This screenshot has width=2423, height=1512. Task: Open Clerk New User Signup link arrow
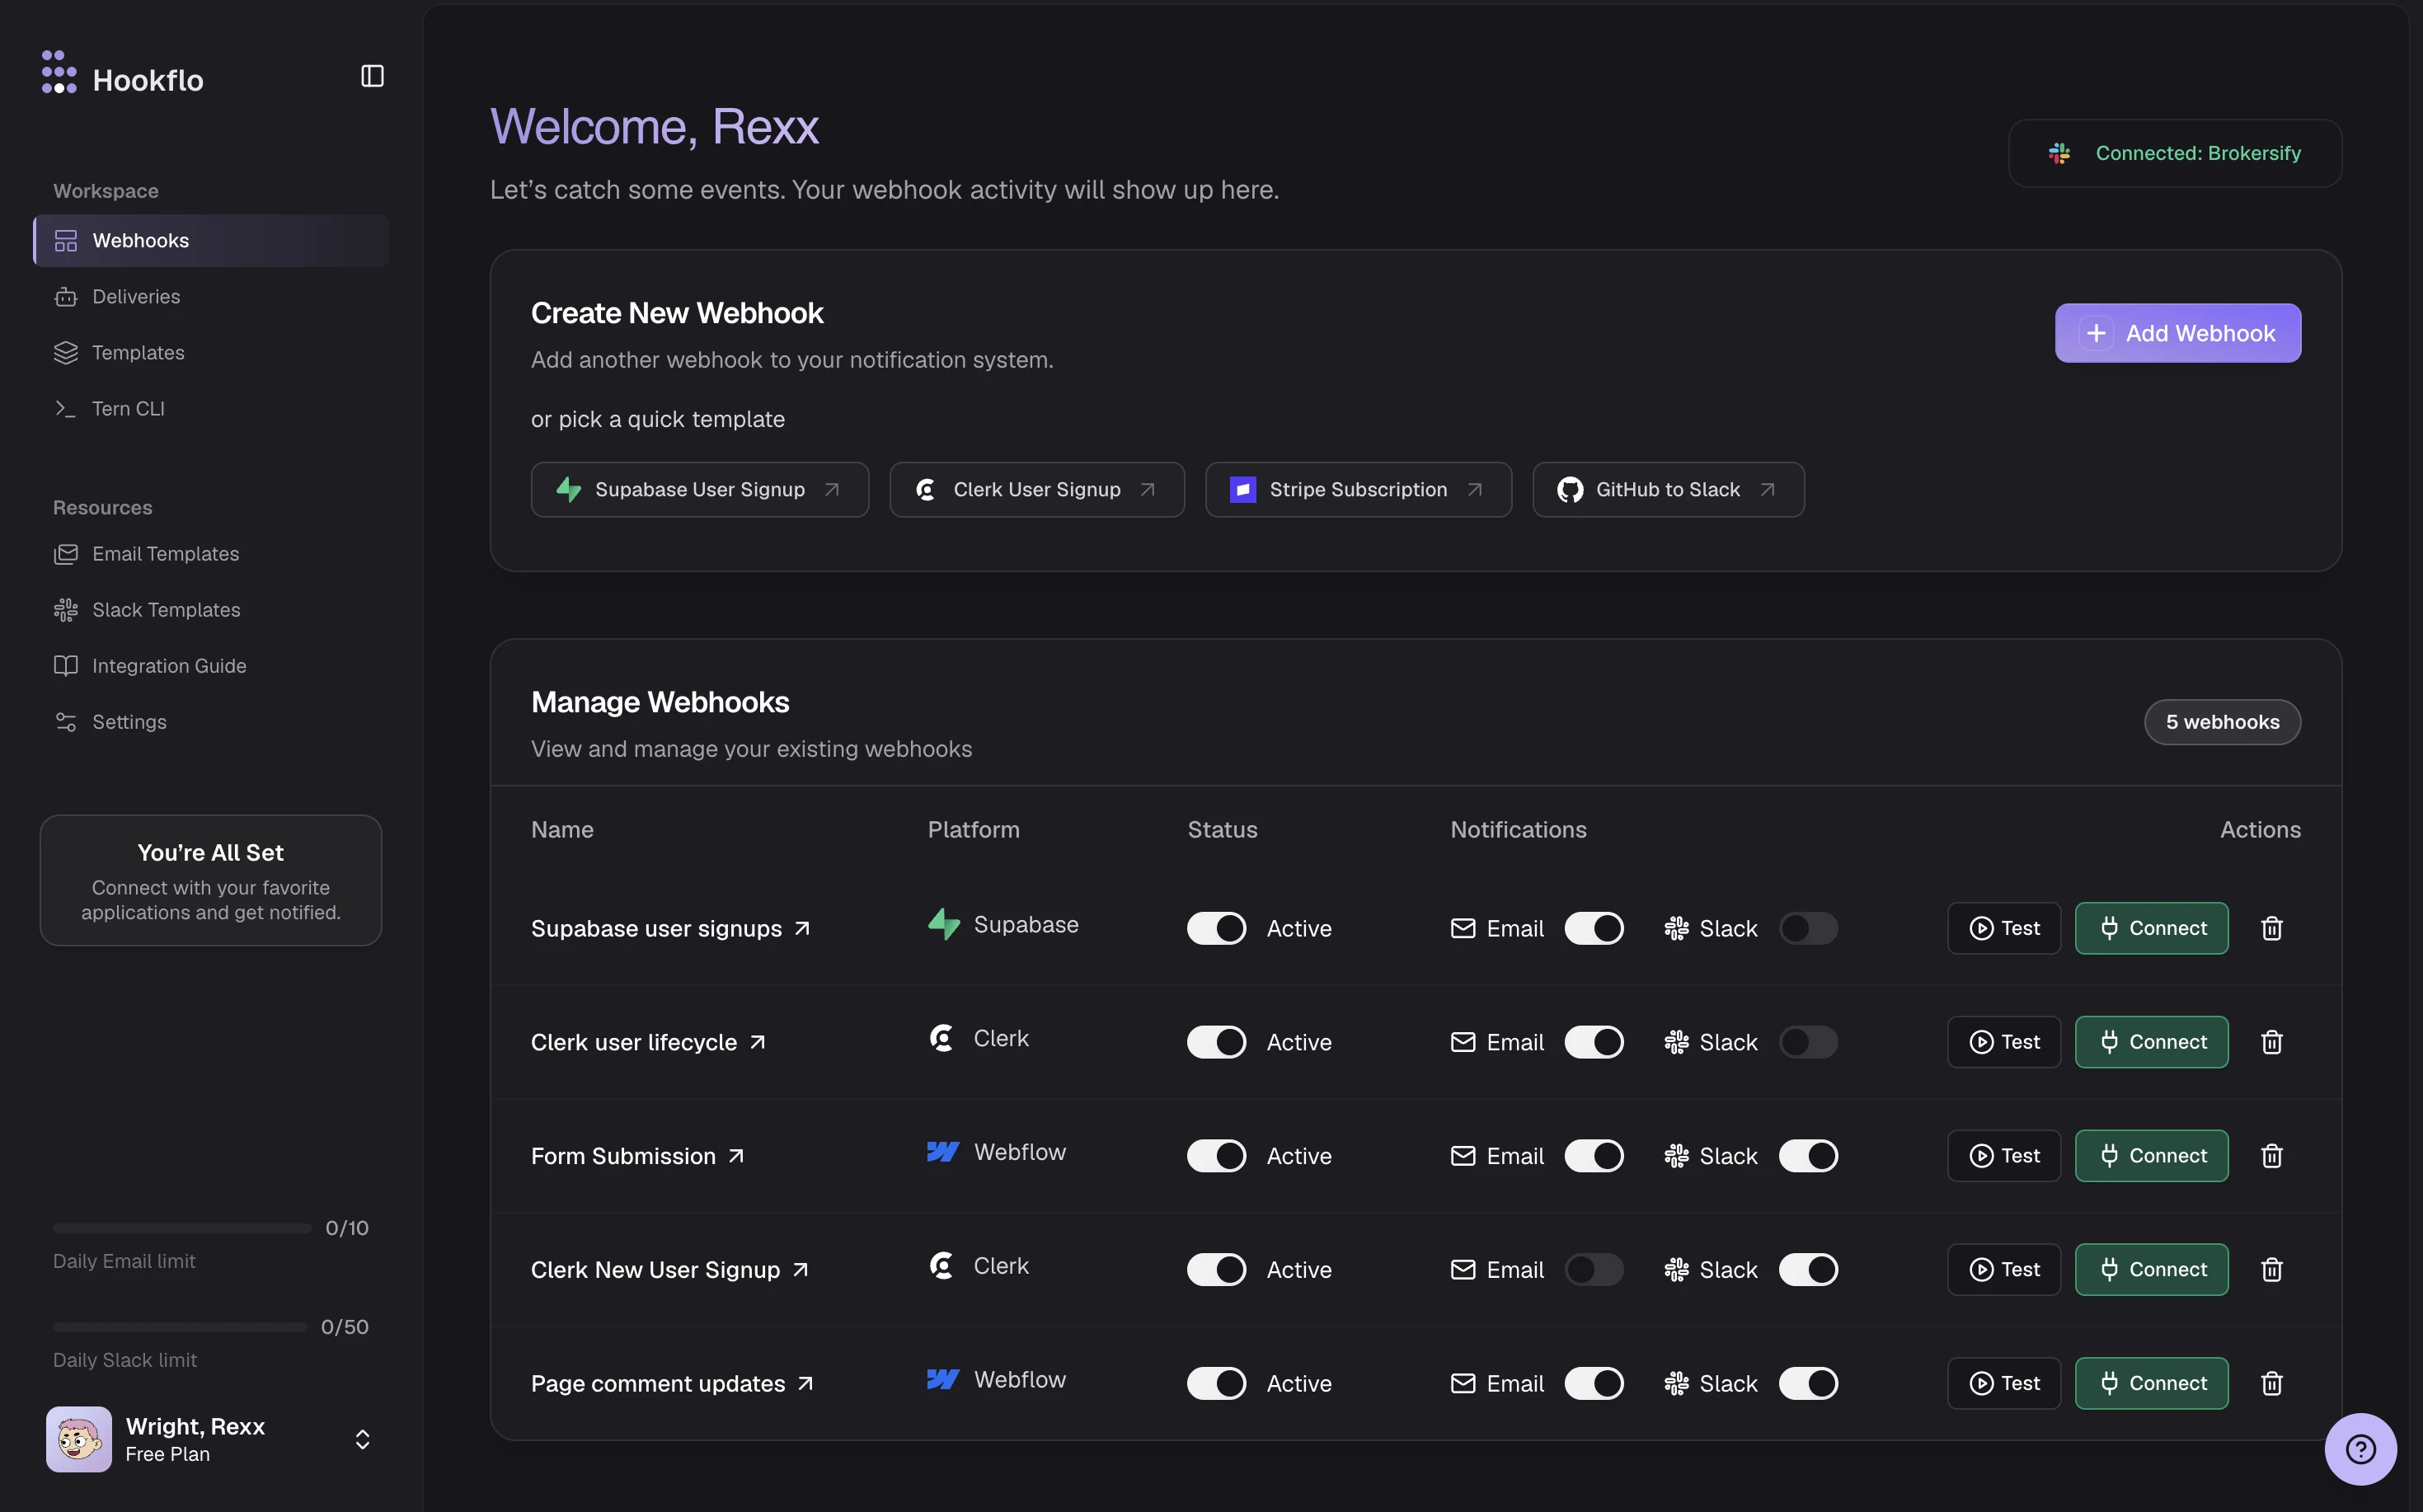click(800, 1269)
